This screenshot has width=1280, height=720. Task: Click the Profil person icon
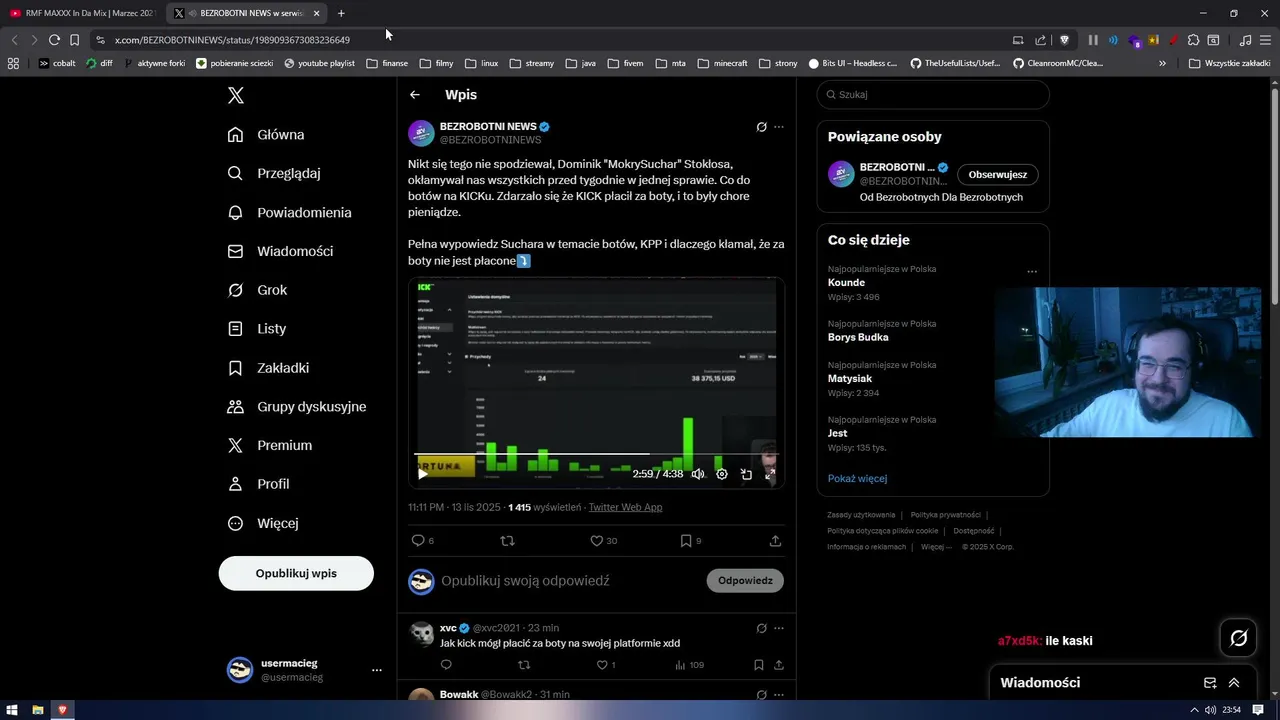[235, 484]
